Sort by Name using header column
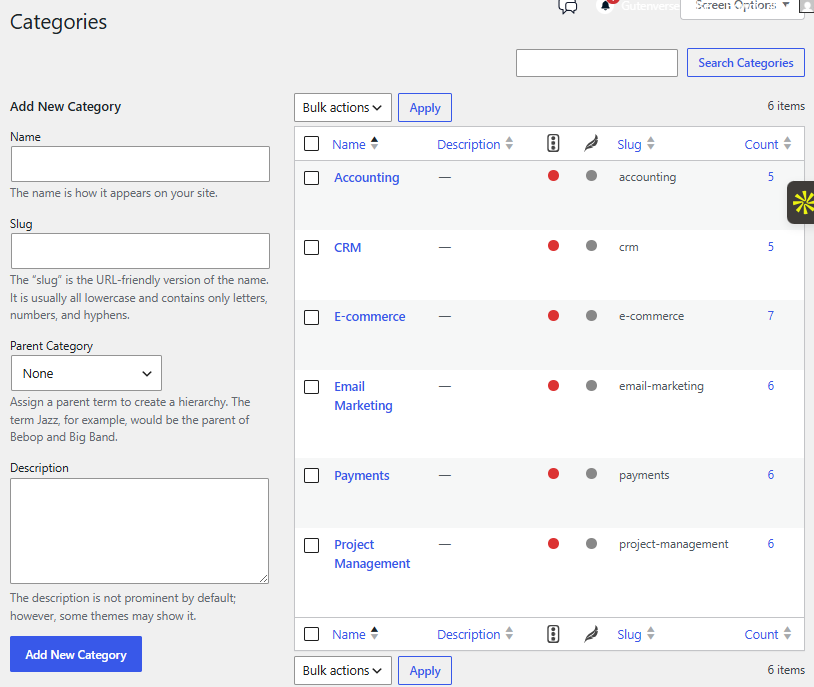Viewport: 814px width, 687px height. 355,144
